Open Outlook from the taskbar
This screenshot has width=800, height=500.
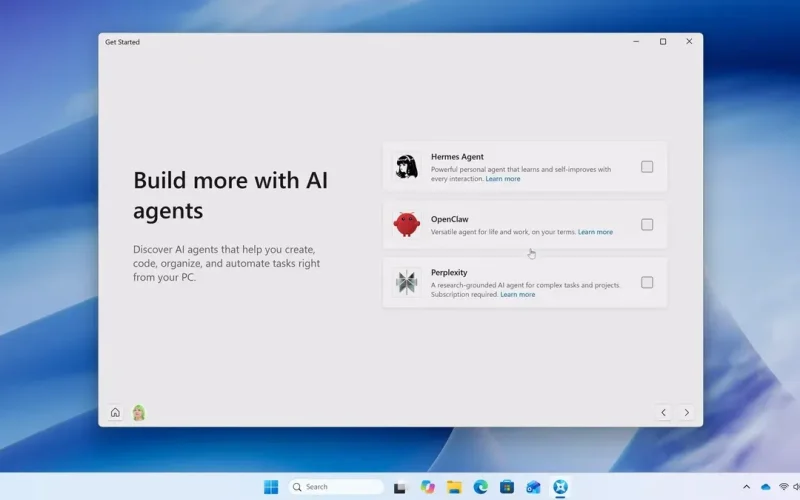coord(533,487)
